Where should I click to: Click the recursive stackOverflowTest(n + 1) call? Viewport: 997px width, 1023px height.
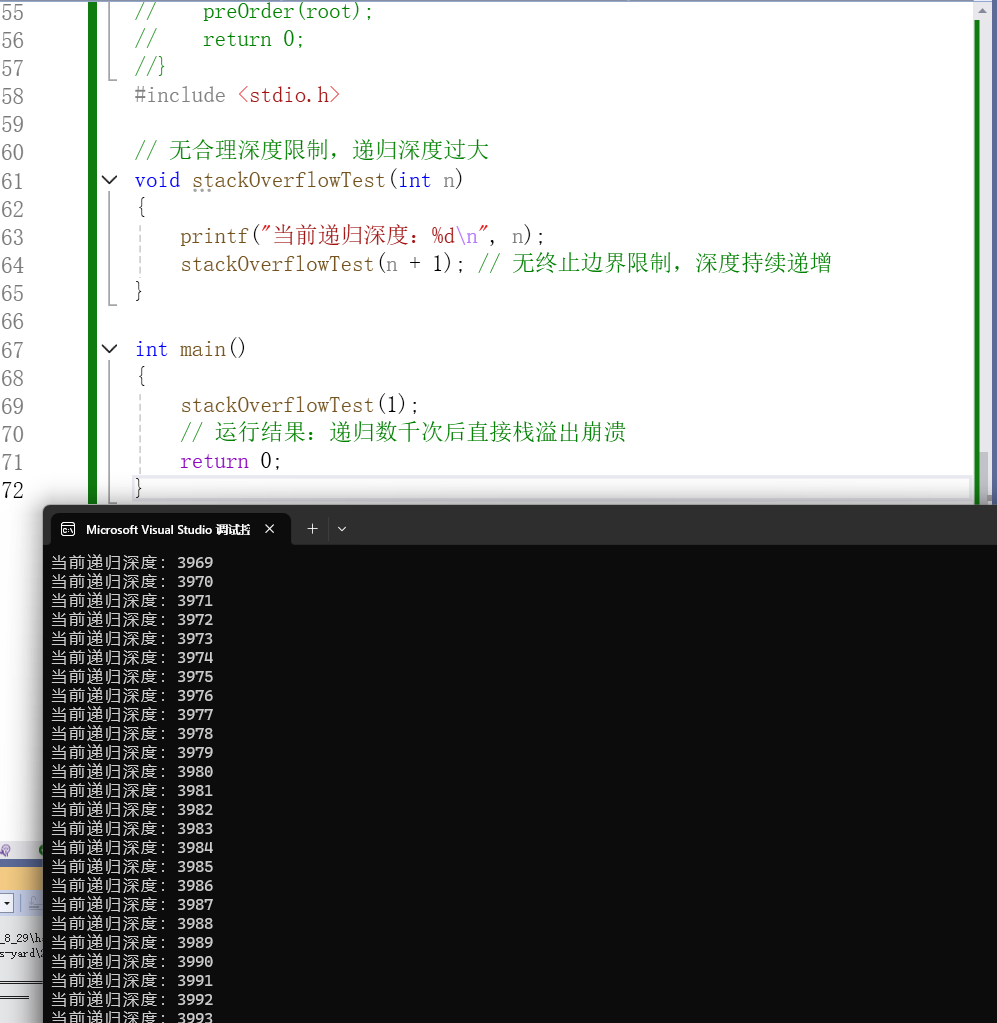322,264
